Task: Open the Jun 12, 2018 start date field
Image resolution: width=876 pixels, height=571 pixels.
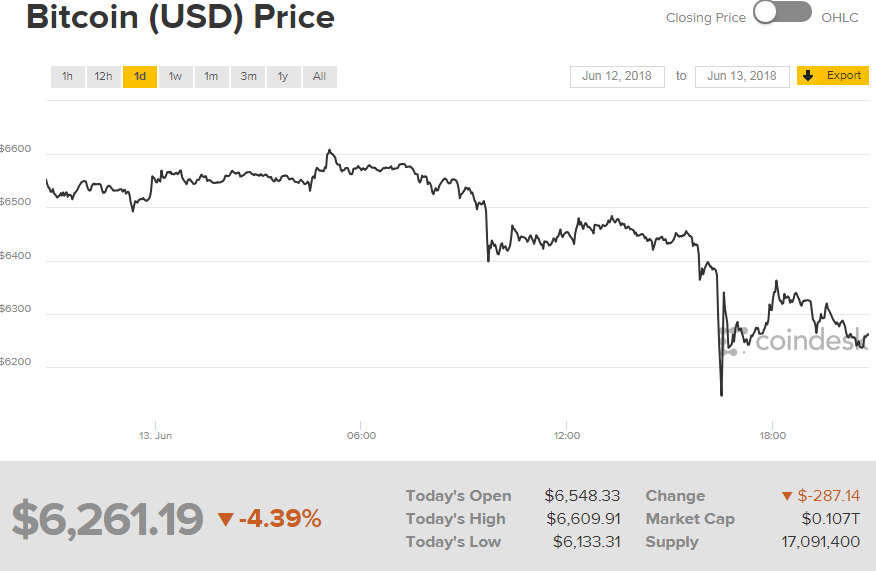Action: pyautogui.click(x=617, y=77)
